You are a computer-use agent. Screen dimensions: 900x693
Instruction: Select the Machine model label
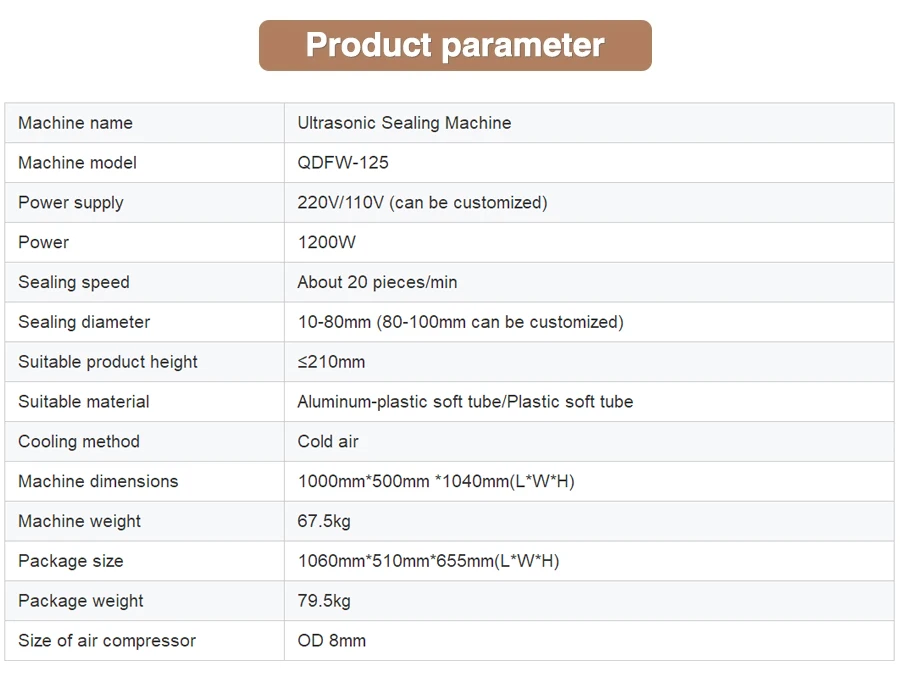pos(77,163)
